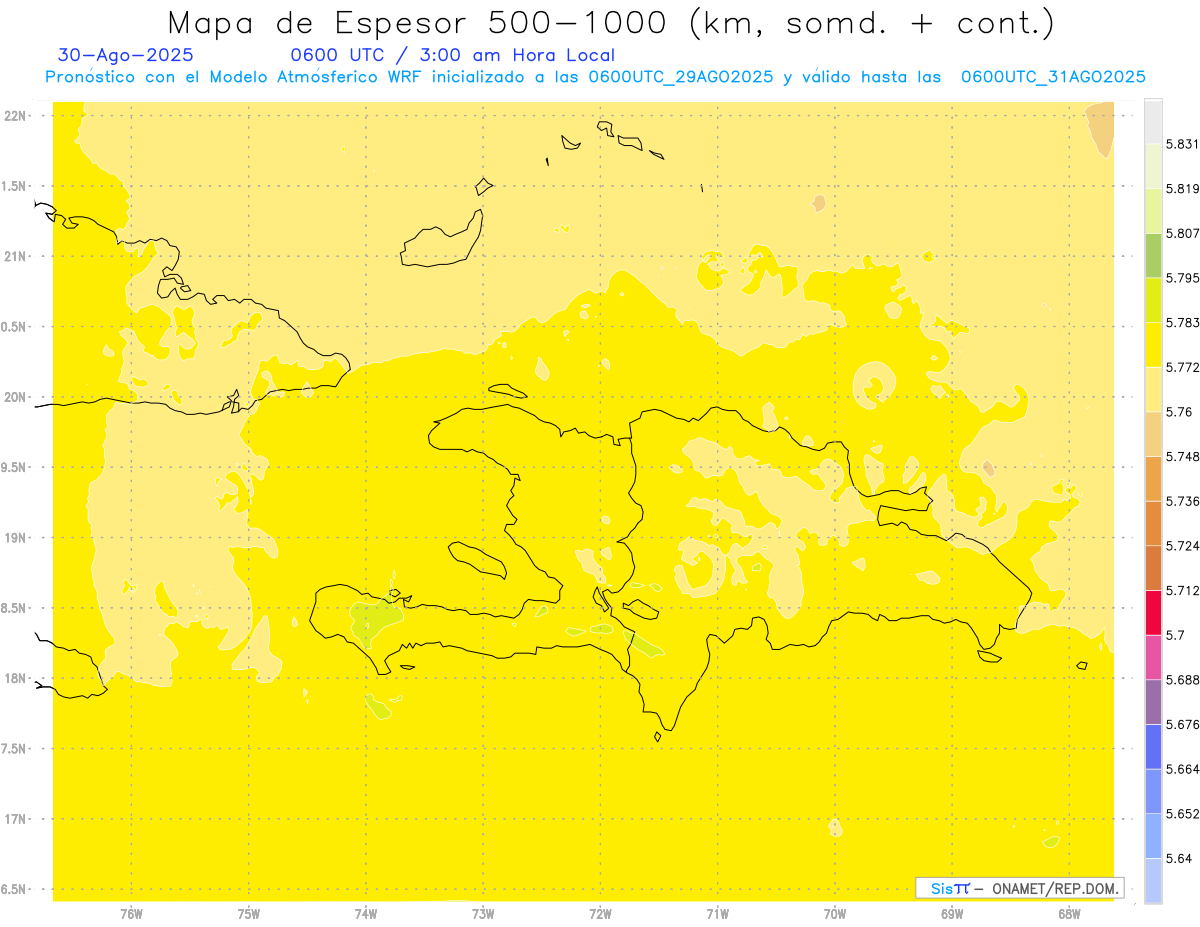Viewport: 1200px width, 927px height.
Task: Click the colorbar value 5.652
Action: 1183,813
